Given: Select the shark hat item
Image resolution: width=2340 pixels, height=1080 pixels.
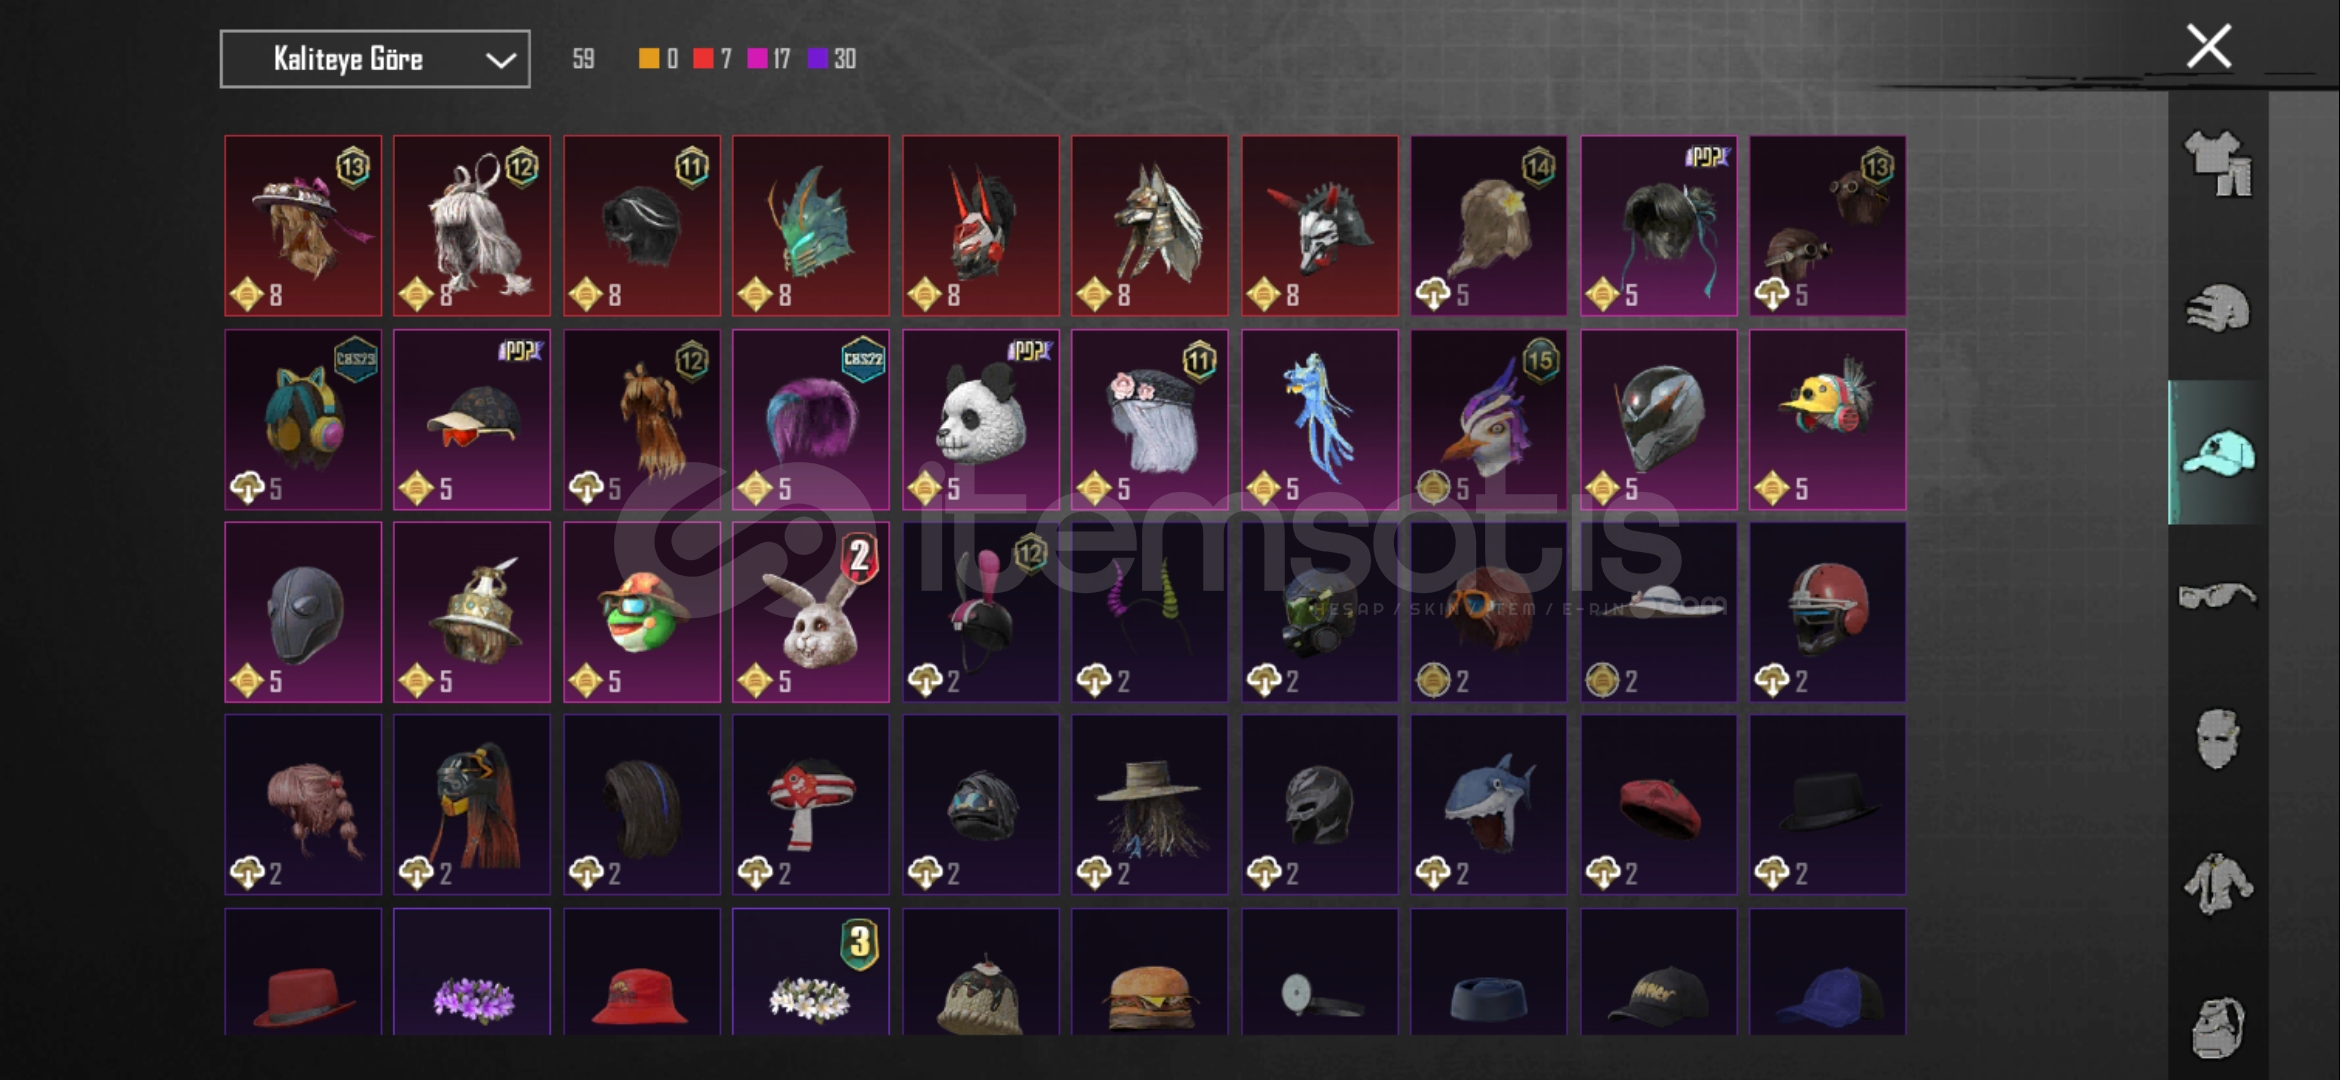Looking at the screenshot, I should point(1488,804).
